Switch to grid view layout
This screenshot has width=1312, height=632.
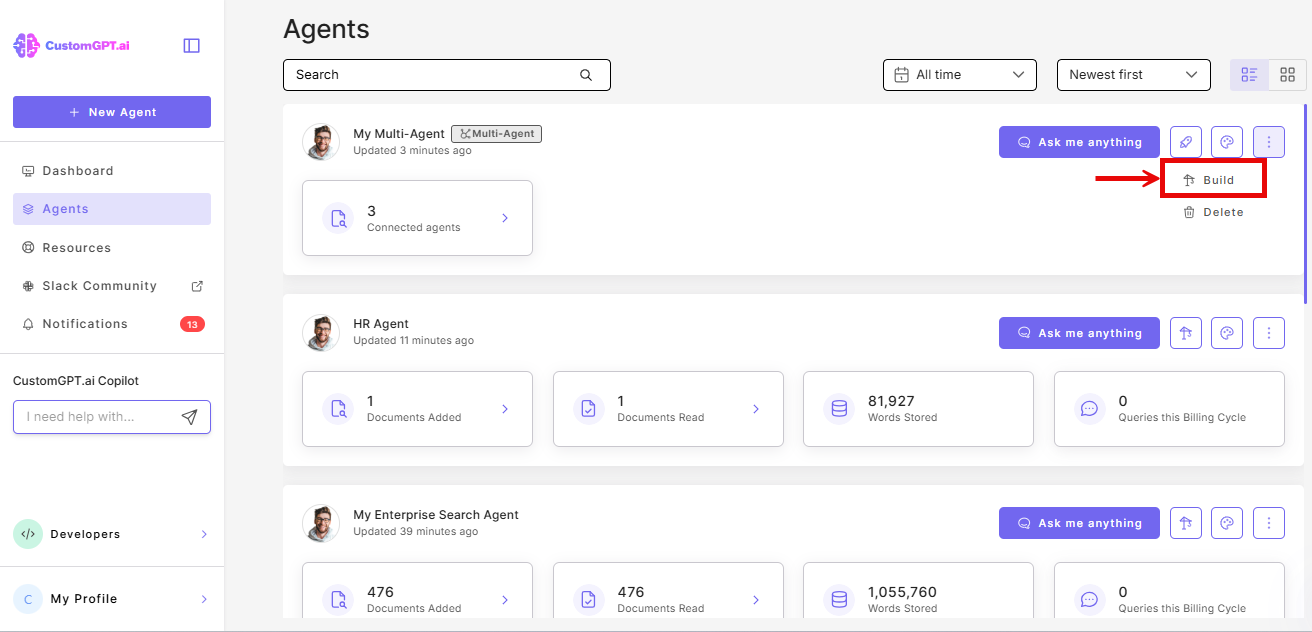click(x=1288, y=74)
